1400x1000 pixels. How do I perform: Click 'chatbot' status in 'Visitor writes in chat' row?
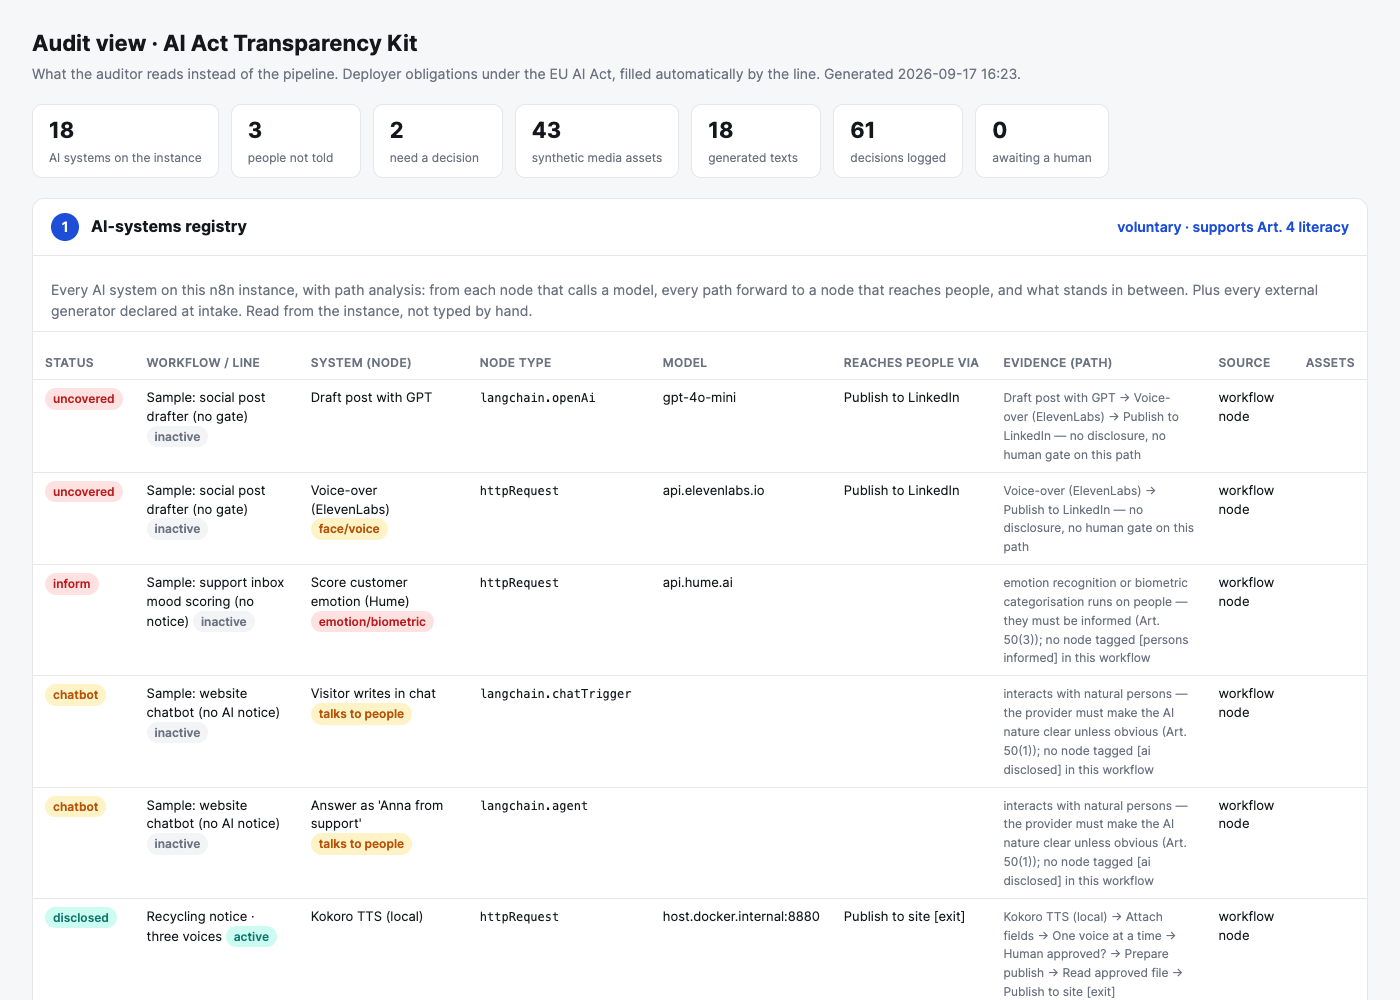tap(76, 695)
